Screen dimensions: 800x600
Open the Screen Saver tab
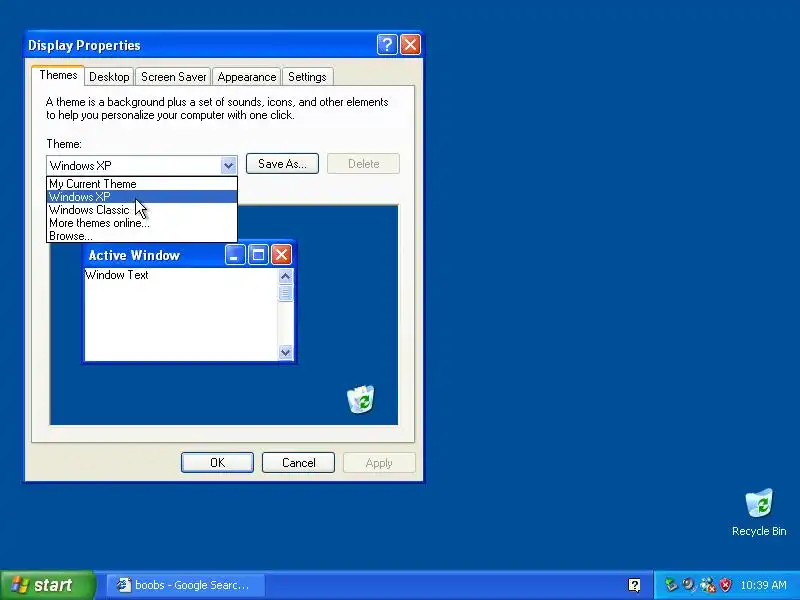tap(173, 77)
